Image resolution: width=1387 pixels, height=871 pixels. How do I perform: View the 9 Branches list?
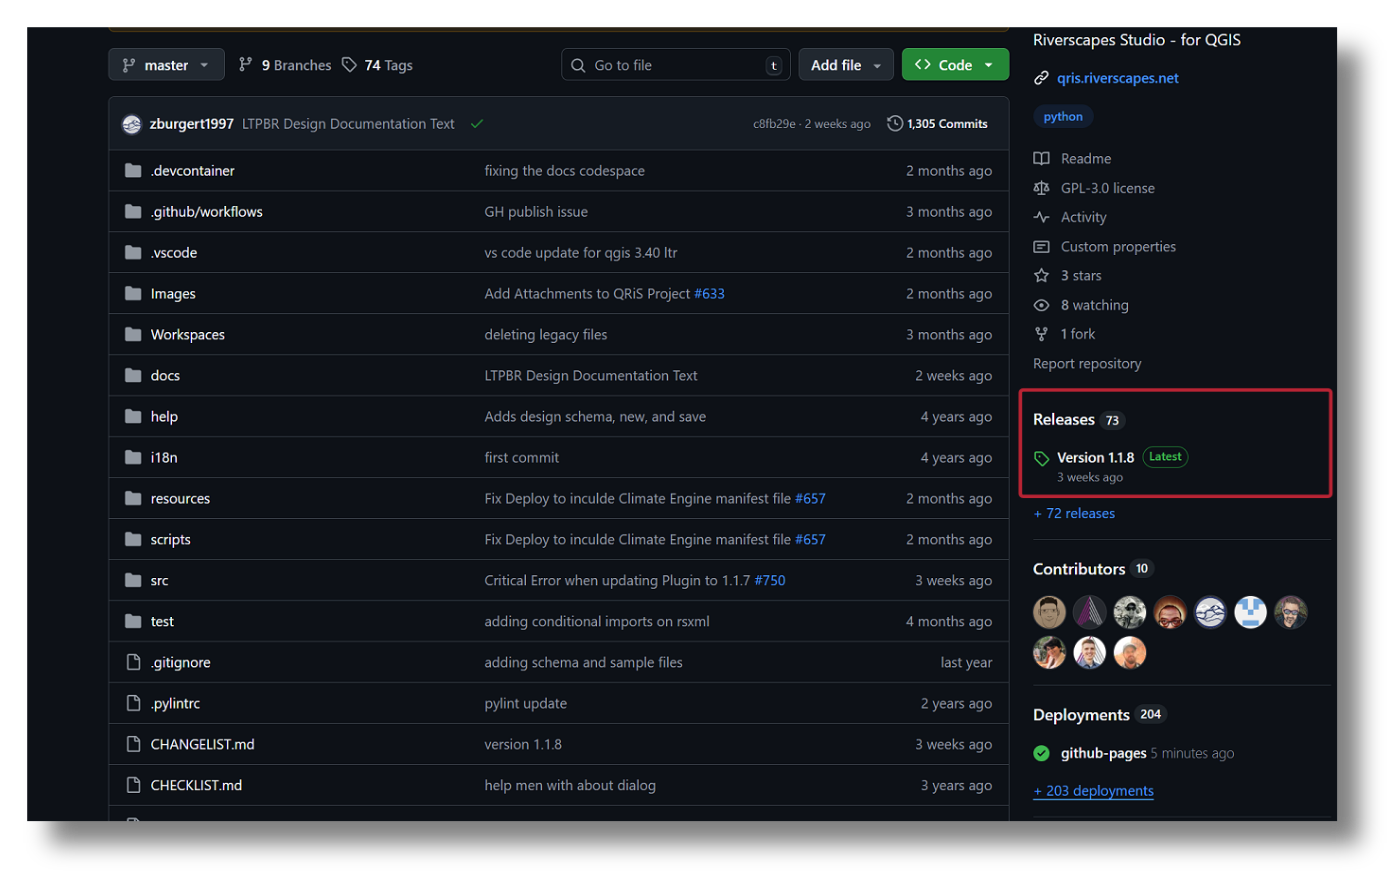pos(286,65)
